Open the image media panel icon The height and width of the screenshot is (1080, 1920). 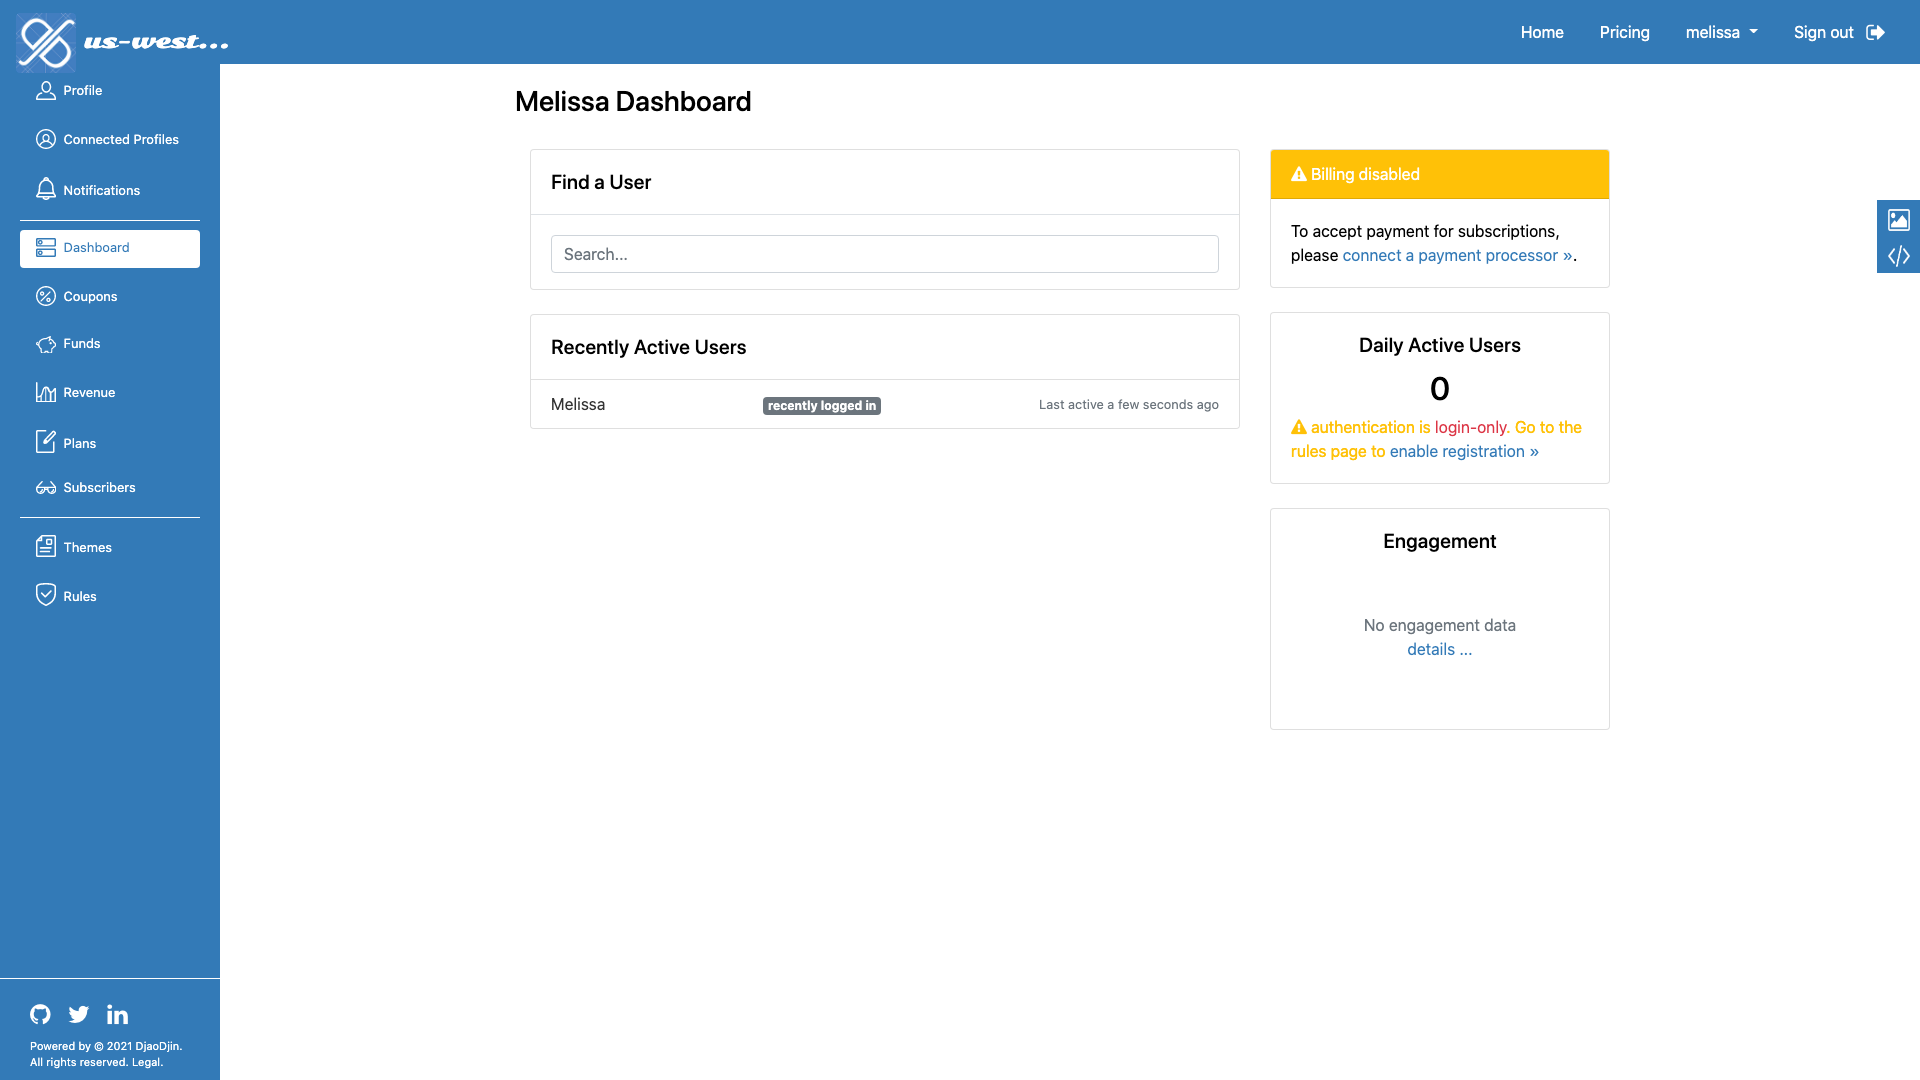(x=1899, y=220)
